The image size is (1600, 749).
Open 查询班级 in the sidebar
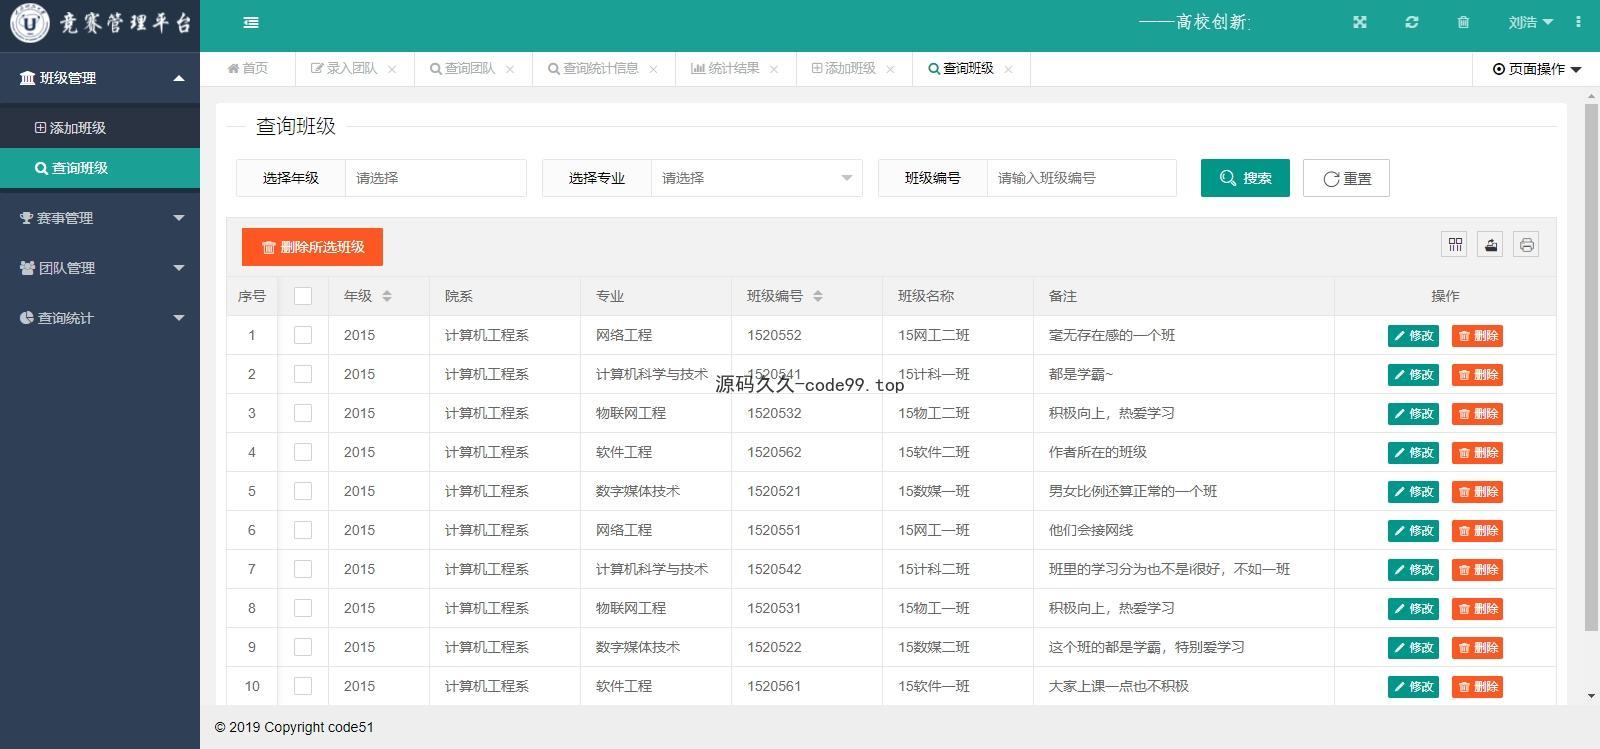pos(100,168)
